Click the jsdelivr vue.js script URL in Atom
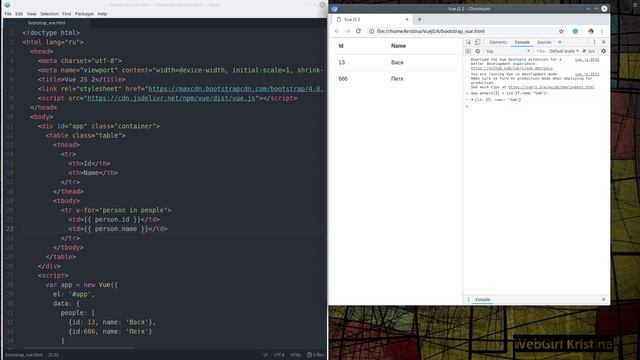The image size is (640, 360). 171,98
